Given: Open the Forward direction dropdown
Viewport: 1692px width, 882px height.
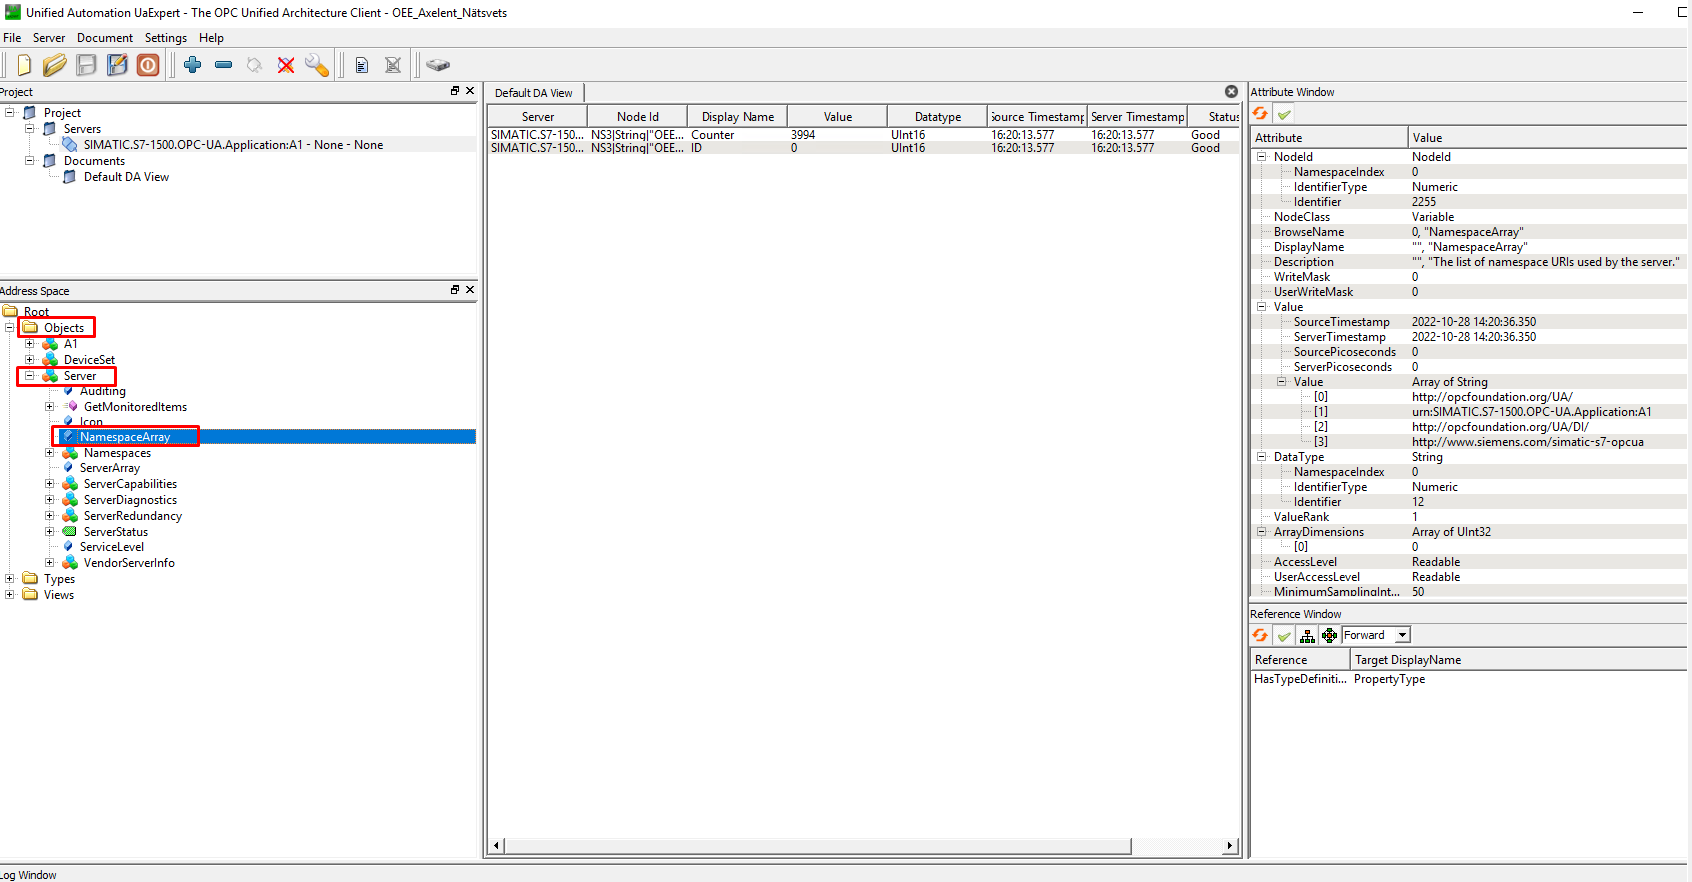Looking at the screenshot, I should [x=1402, y=636].
